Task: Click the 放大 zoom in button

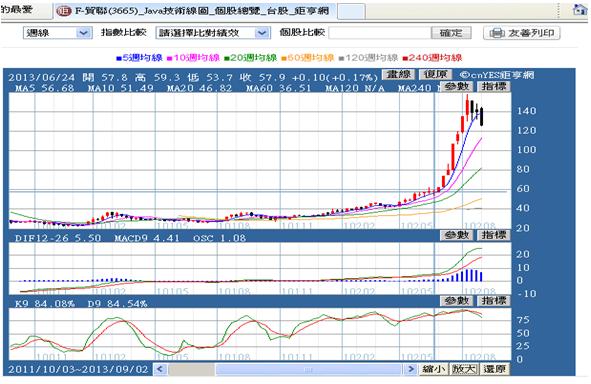Action: pos(464,369)
